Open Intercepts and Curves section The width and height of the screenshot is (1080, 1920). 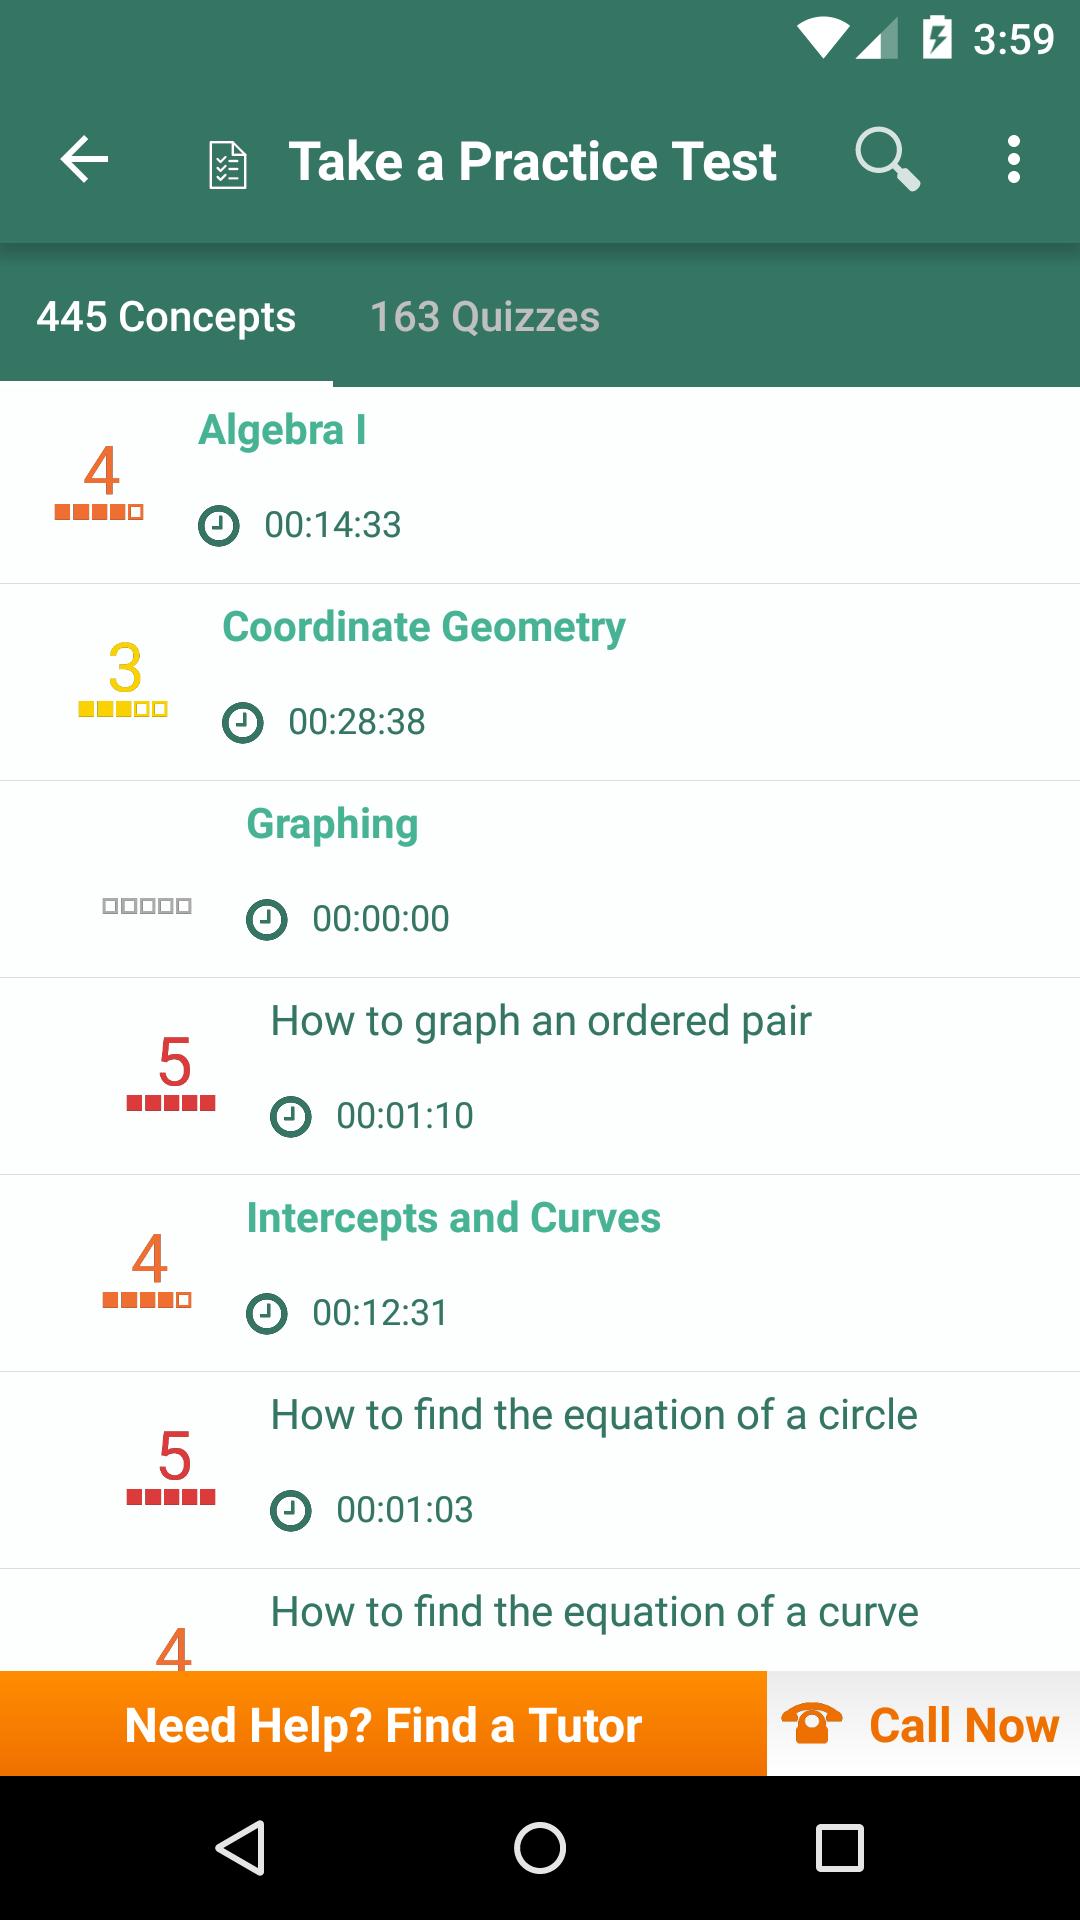pyautogui.click(x=540, y=1273)
